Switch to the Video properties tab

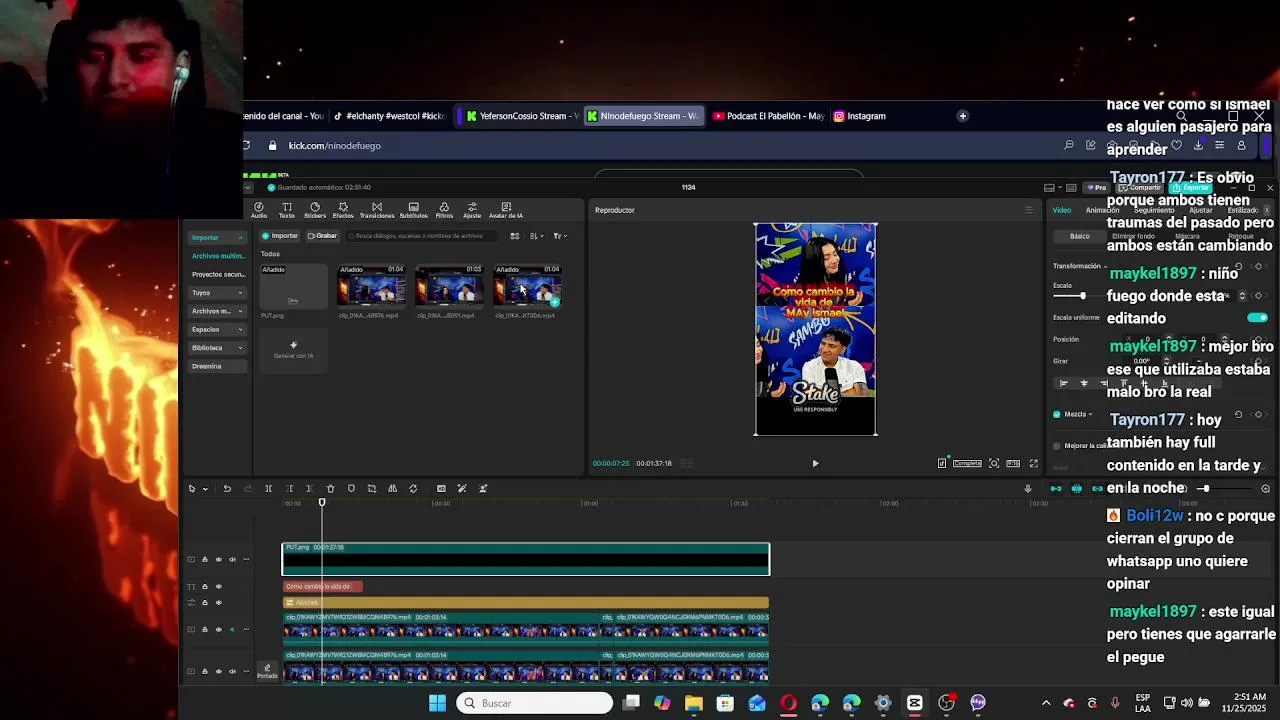[1062, 210]
